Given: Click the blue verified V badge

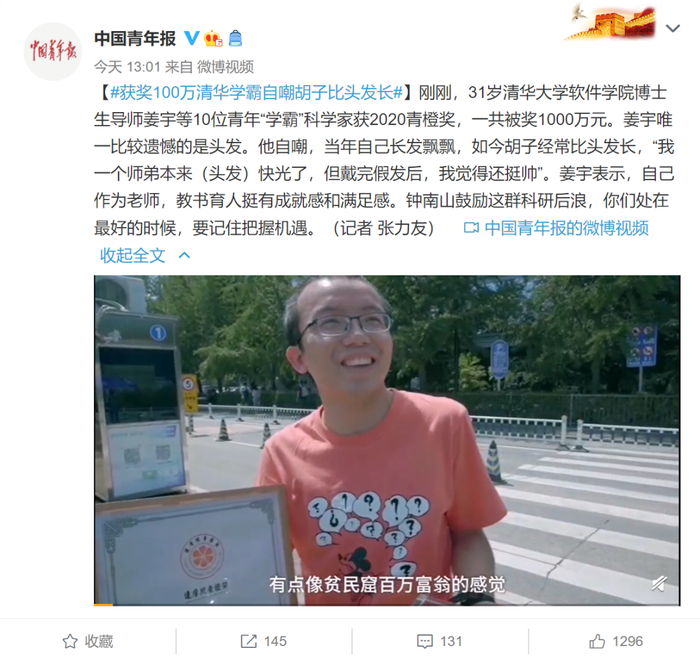Looking at the screenshot, I should [192, 38].
